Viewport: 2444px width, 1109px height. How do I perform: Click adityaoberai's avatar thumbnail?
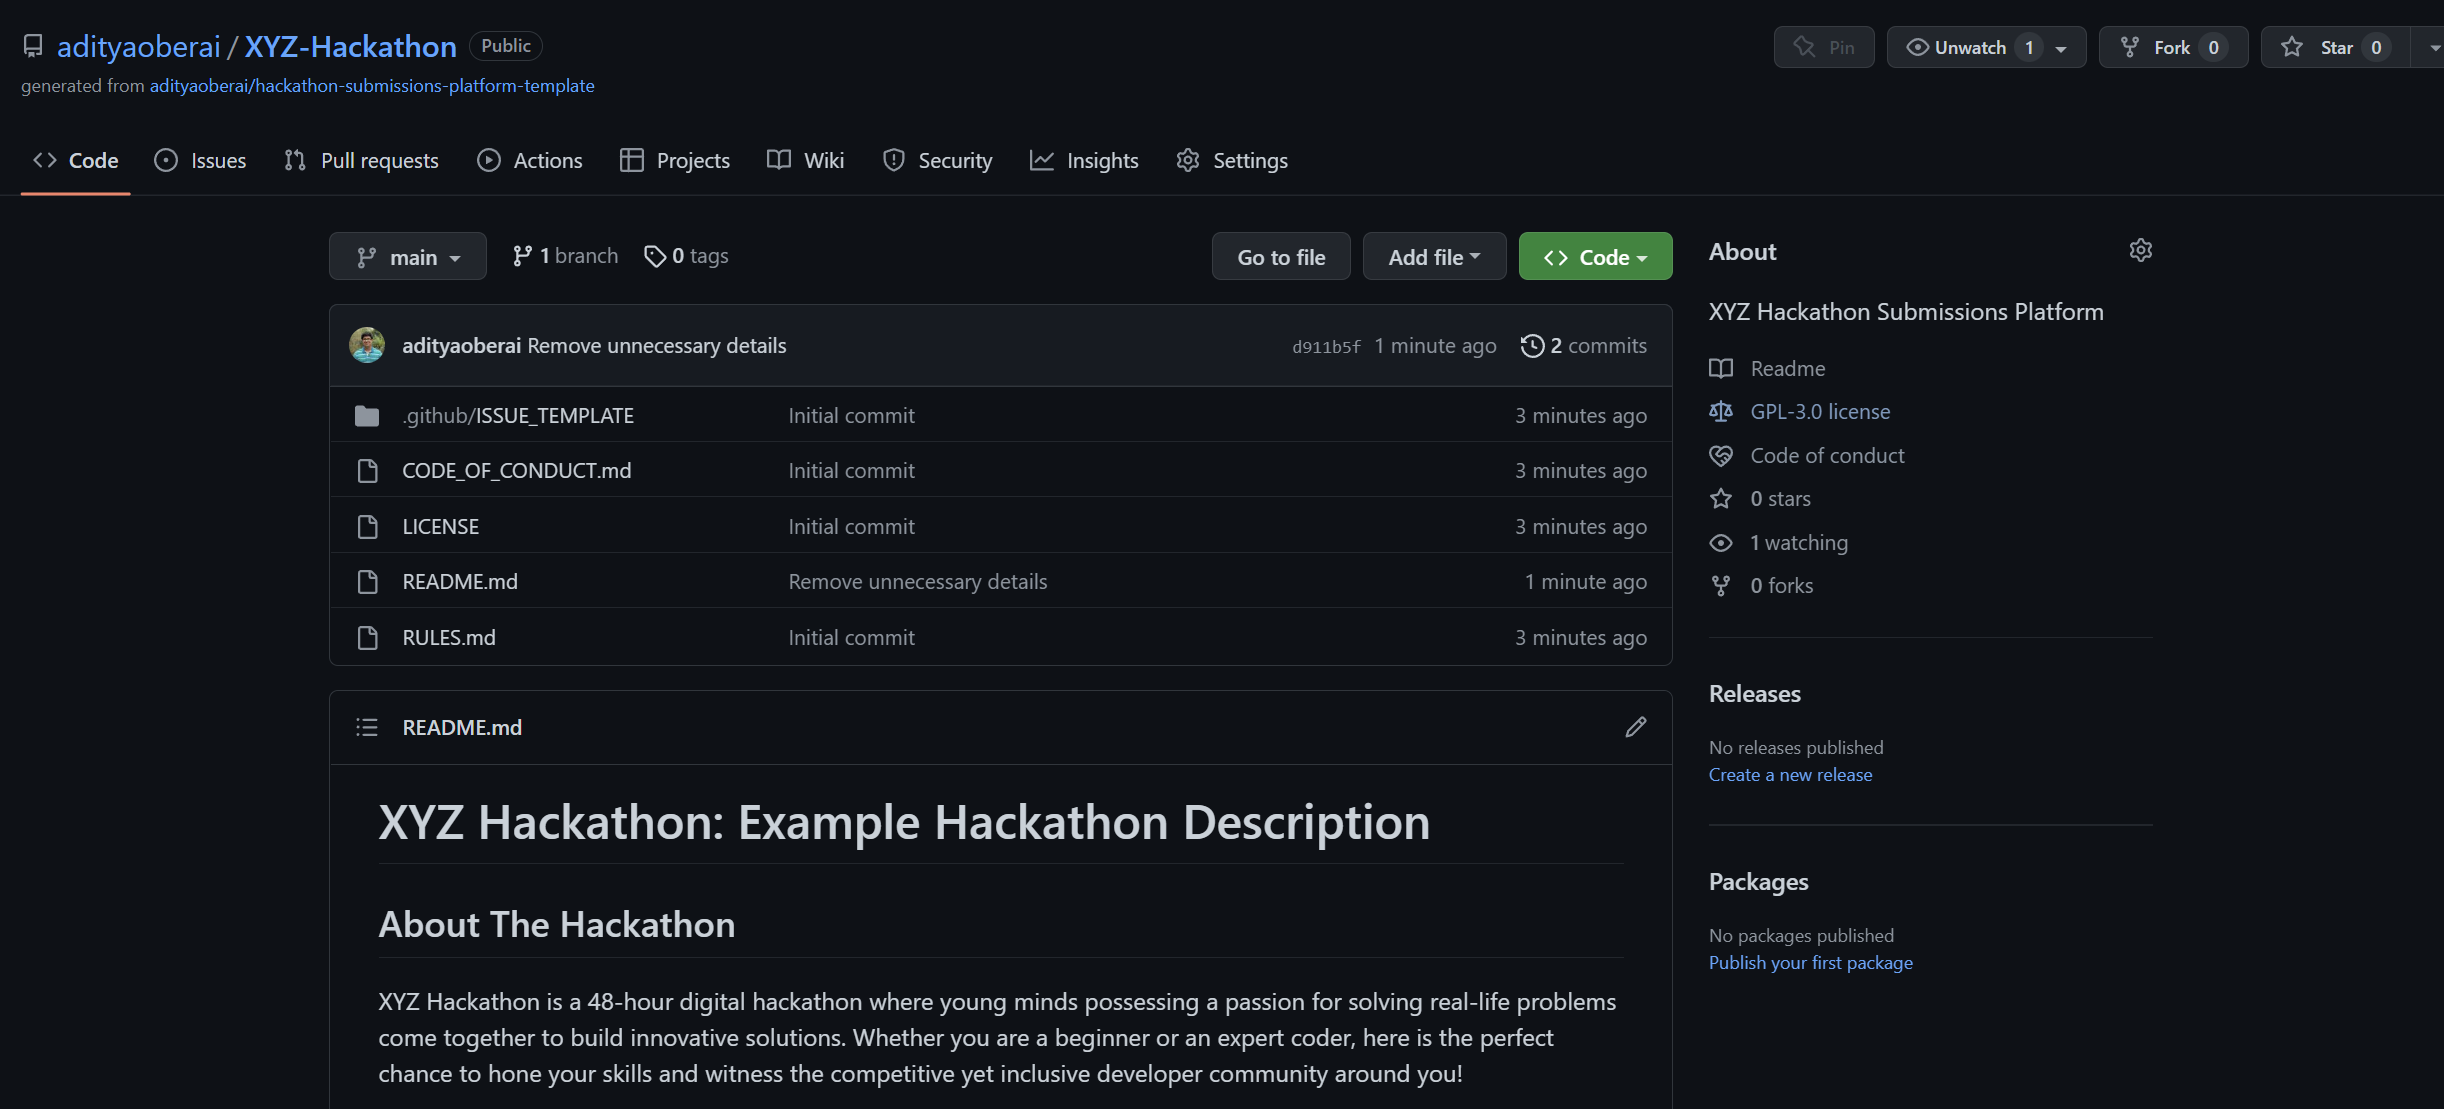[367, 345]
